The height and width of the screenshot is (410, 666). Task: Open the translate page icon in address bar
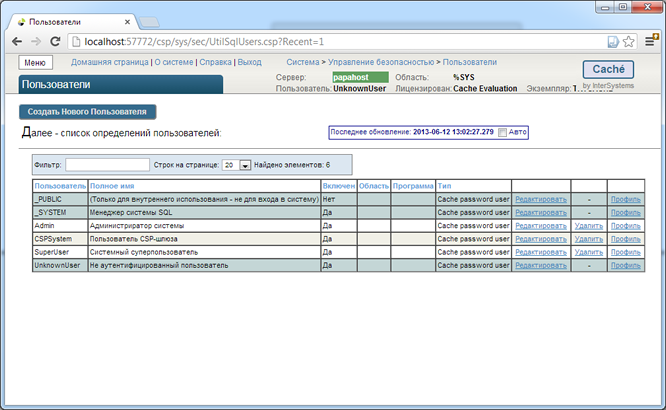coord(613,41)
